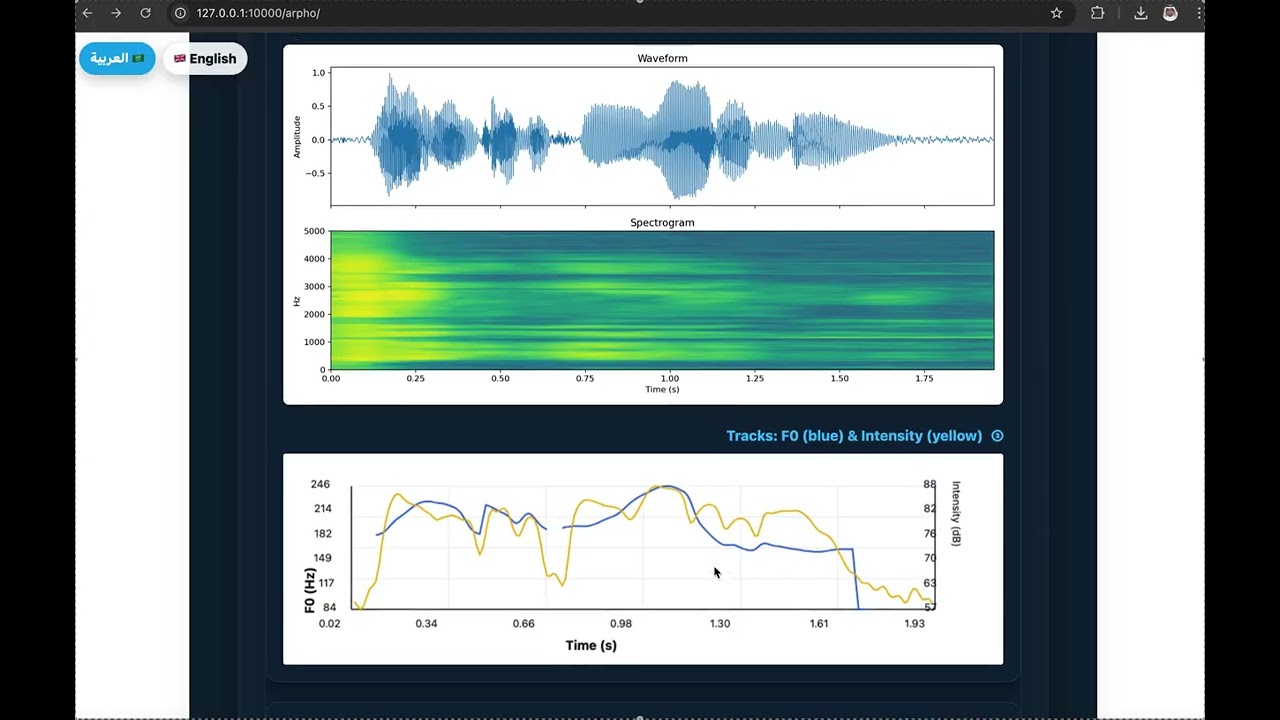Click the "0.98" tick on the tracks time axis
The width and height of the screenshot is (1280, 720).
click(621, 623)
